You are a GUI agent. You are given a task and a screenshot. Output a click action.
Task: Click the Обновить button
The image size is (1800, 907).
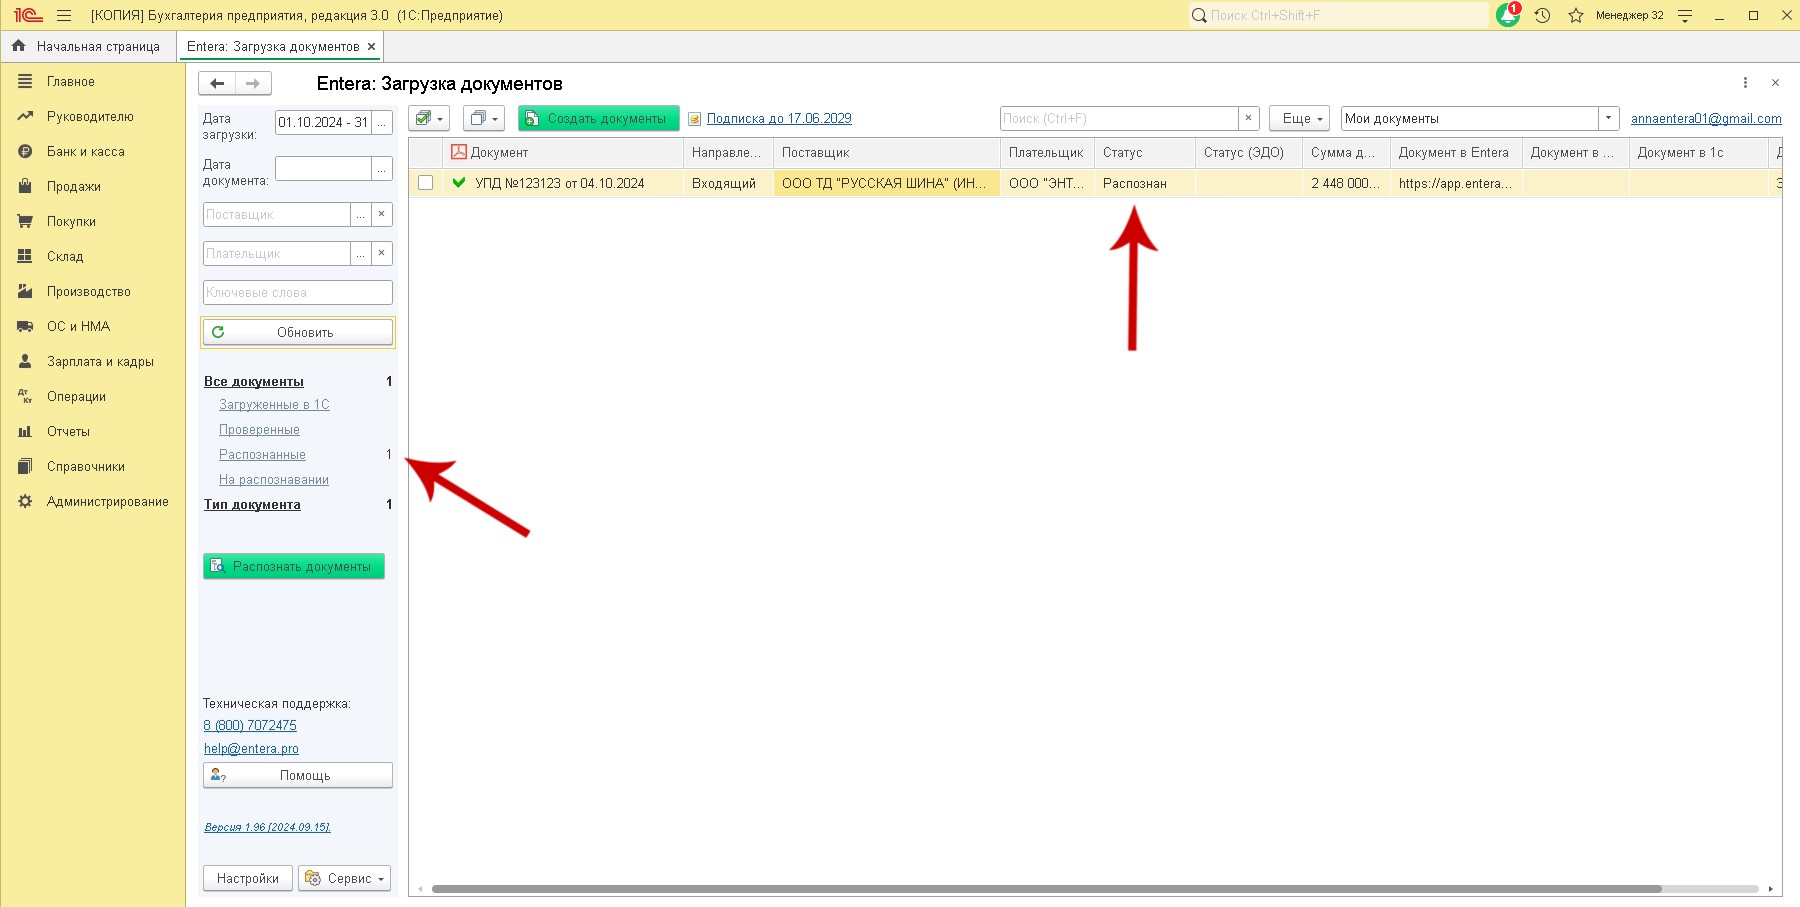click(x=298, y=332)
